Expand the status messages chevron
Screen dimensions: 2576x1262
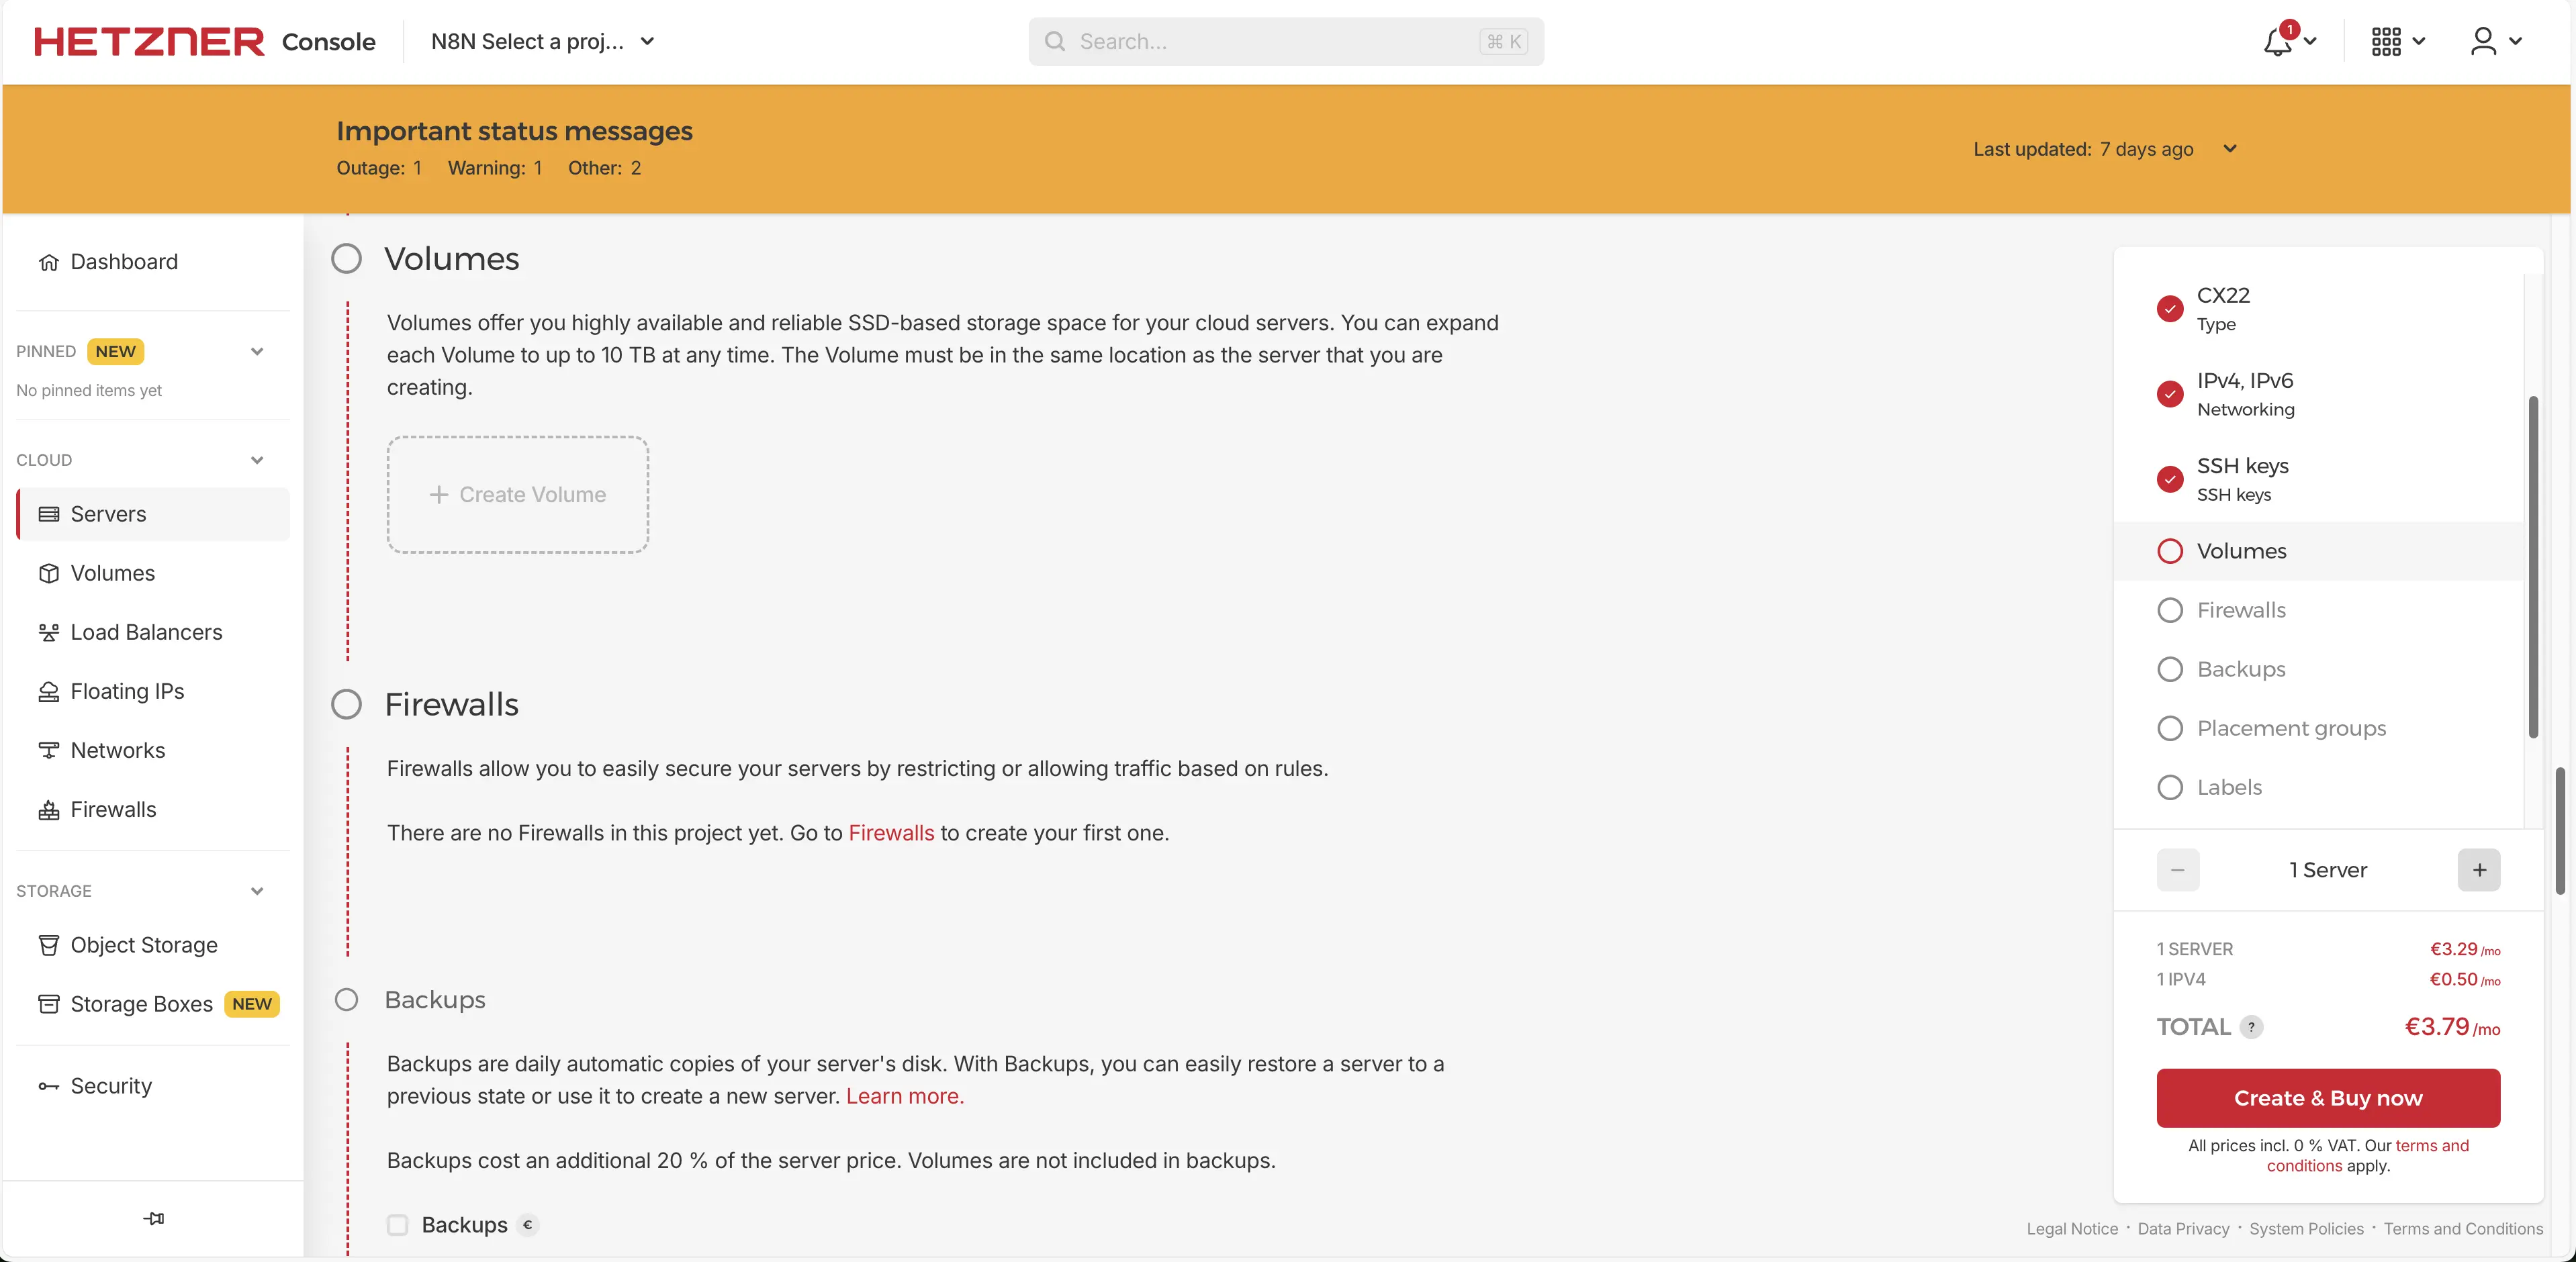2229,149
